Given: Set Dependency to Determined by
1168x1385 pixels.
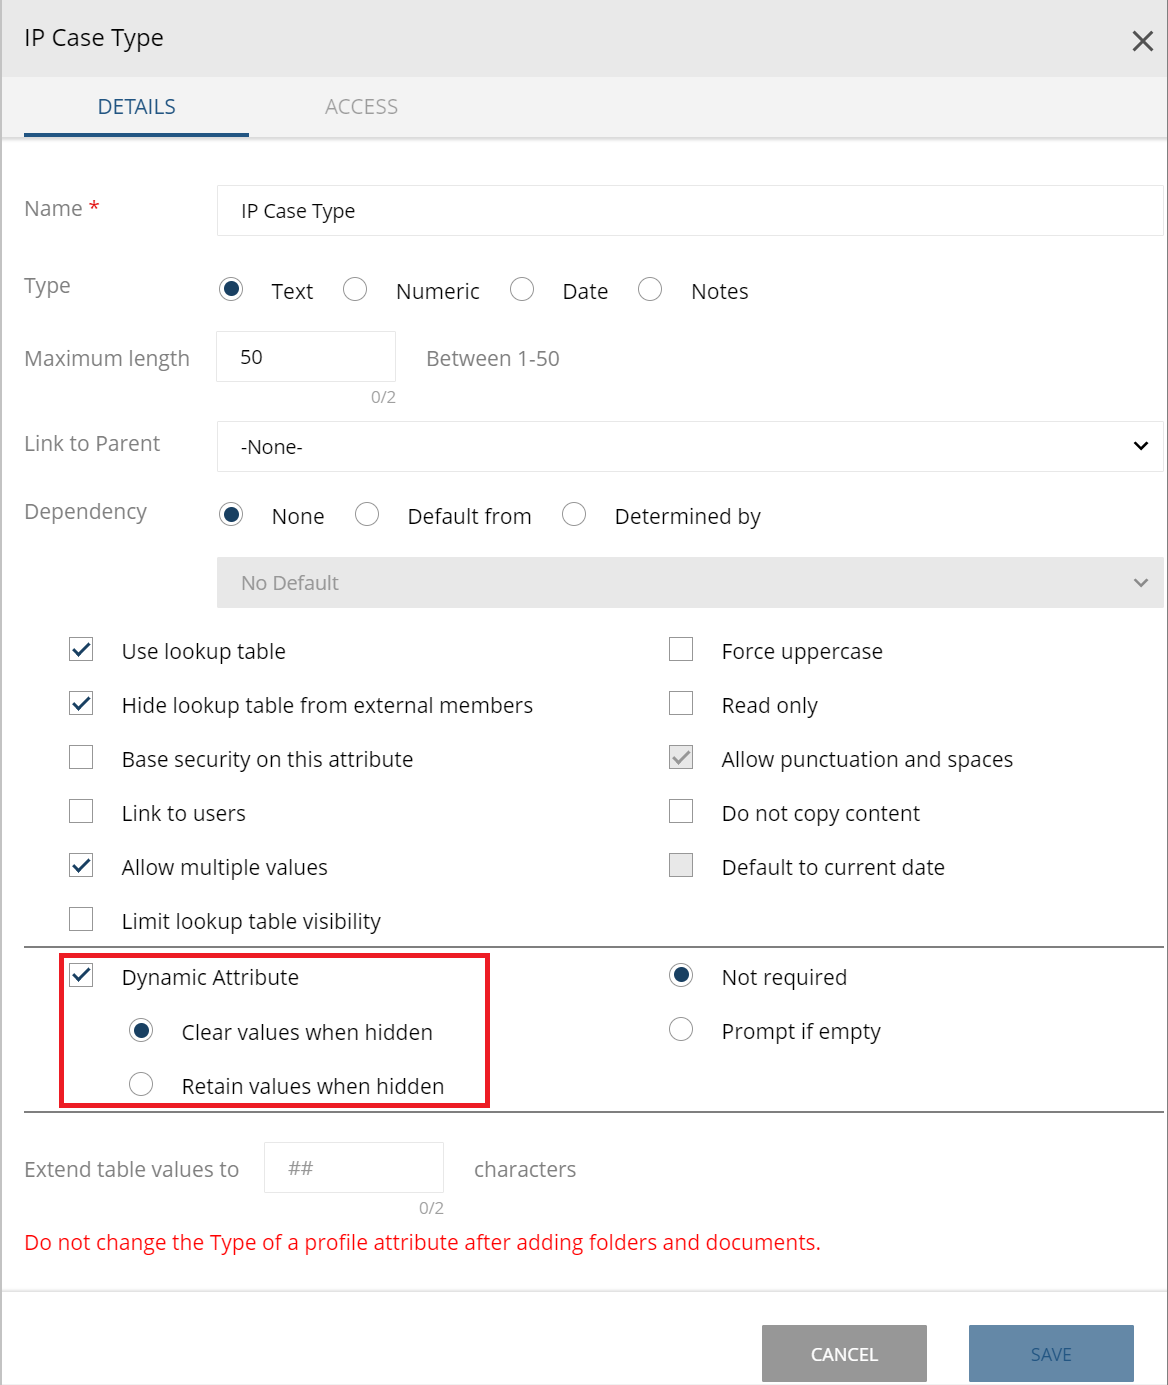Looking at the screenshot, I should [x=575, y=514].
